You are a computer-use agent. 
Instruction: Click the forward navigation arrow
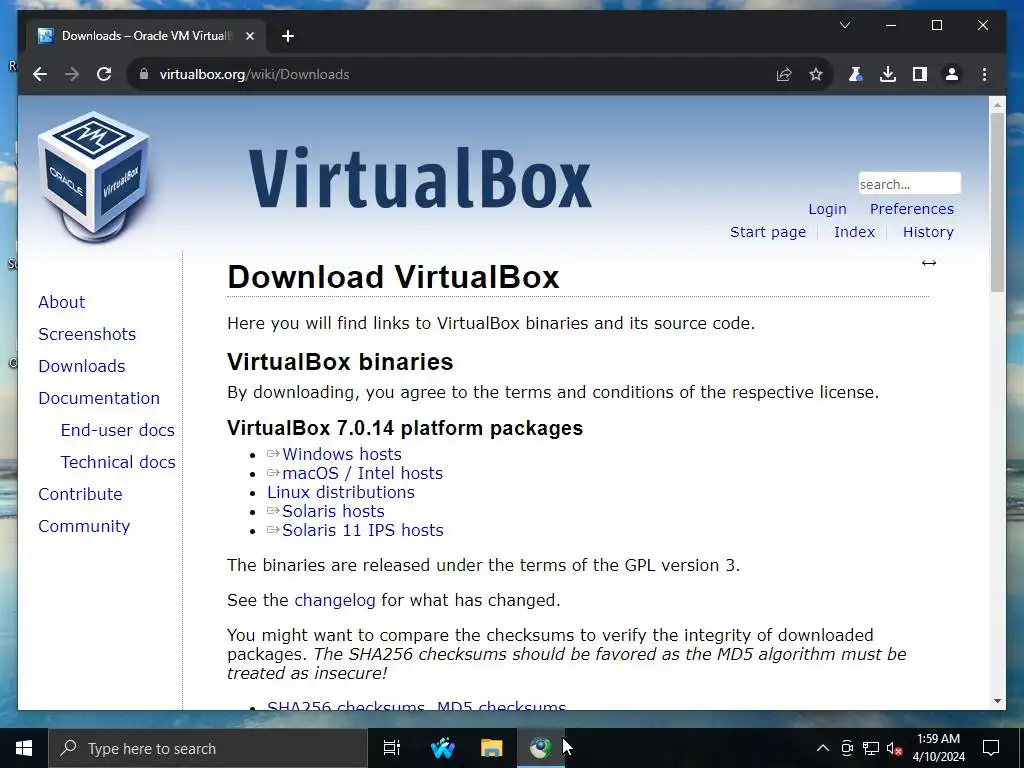[72, 74]
